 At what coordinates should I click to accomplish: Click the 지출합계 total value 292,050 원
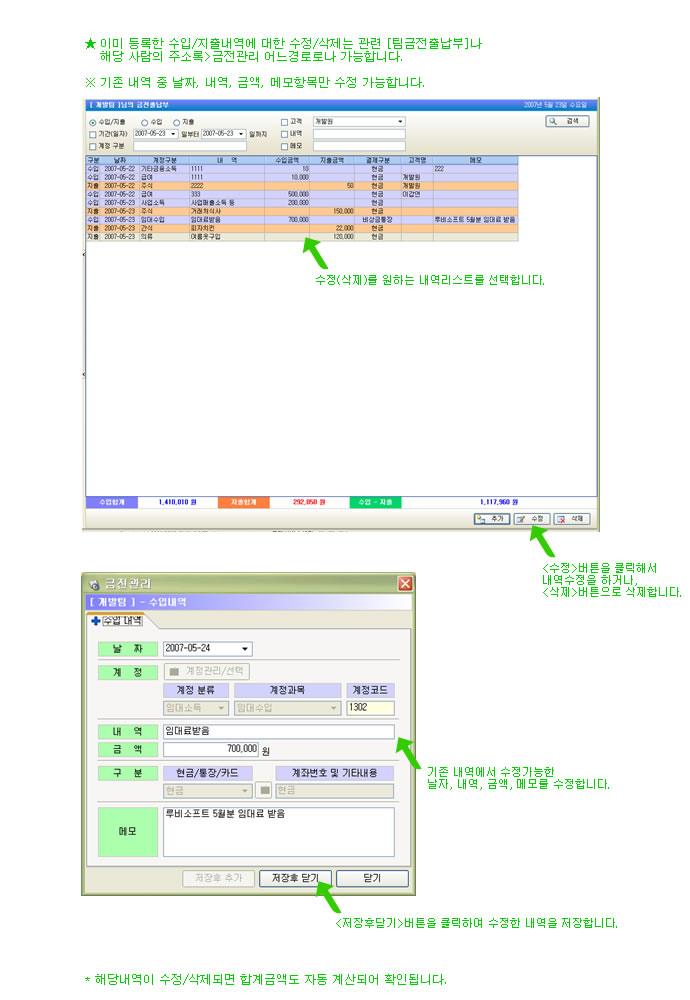click(x=309, y=503)
